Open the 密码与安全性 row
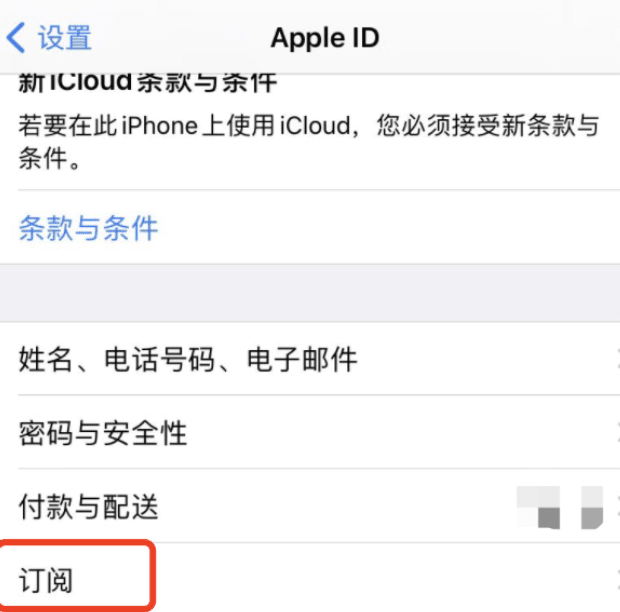Image resolution: width=620 pixels, height=612 pixels. coord(310,432)
